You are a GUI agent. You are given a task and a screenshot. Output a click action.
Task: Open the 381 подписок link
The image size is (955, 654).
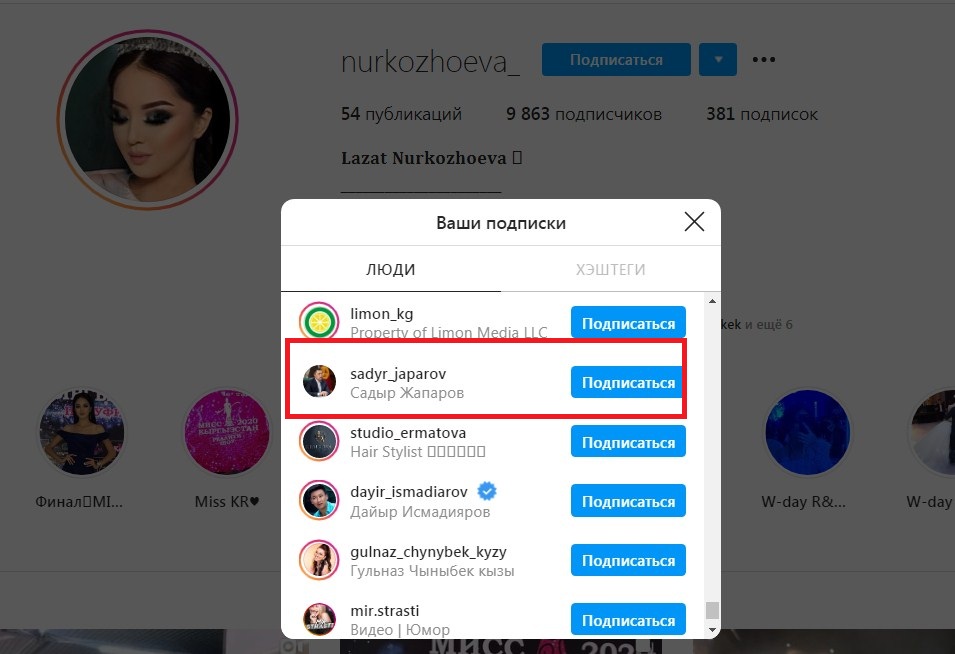pyautogui.click(x=762, y=114)
